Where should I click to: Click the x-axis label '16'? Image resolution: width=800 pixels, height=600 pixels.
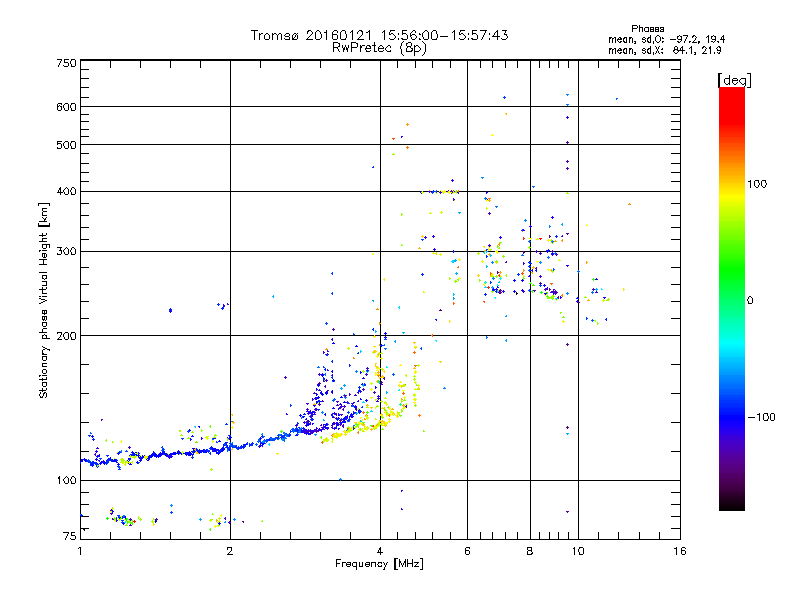pos(680,551)
